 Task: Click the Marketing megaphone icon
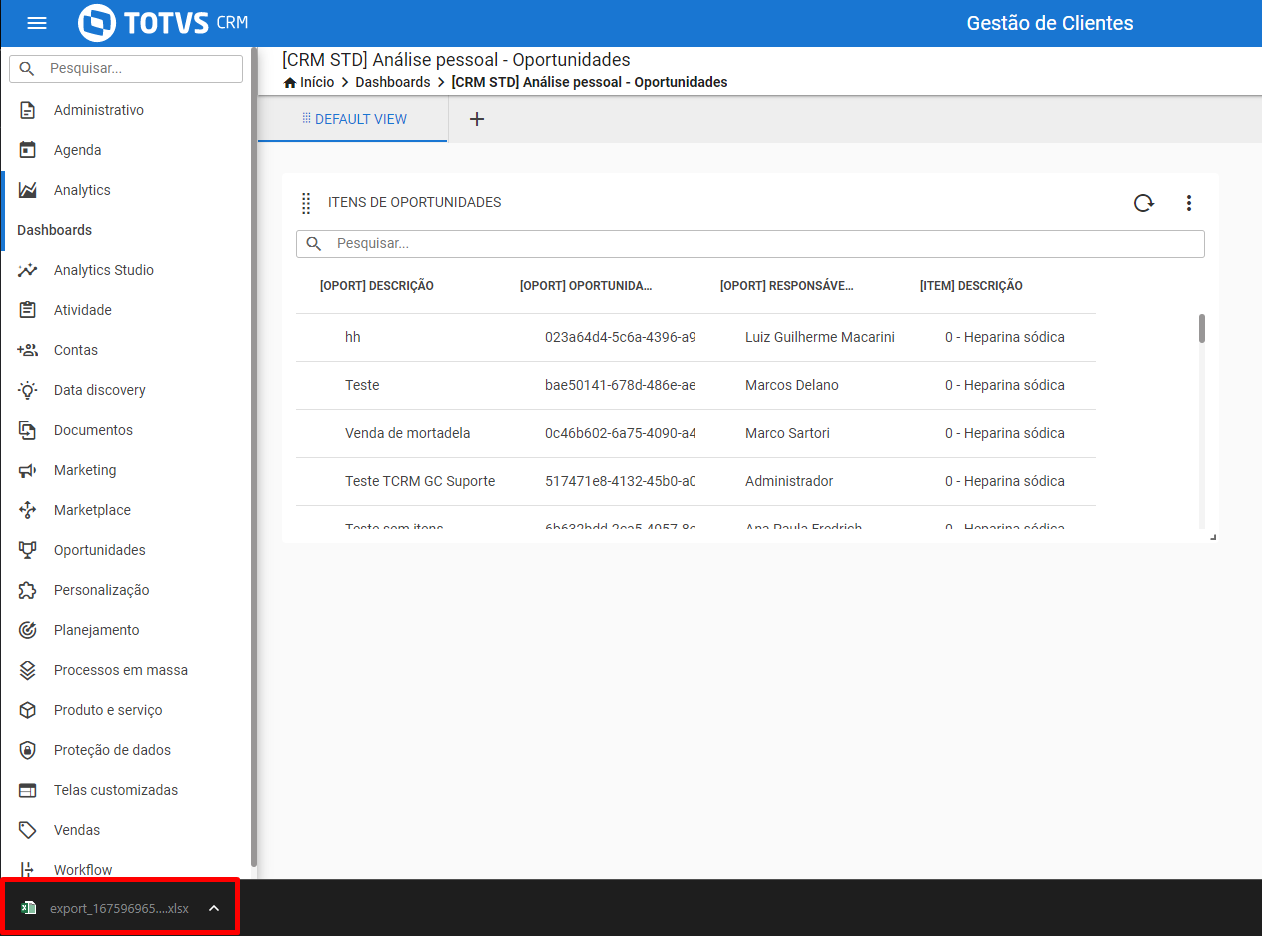[28, 470]
